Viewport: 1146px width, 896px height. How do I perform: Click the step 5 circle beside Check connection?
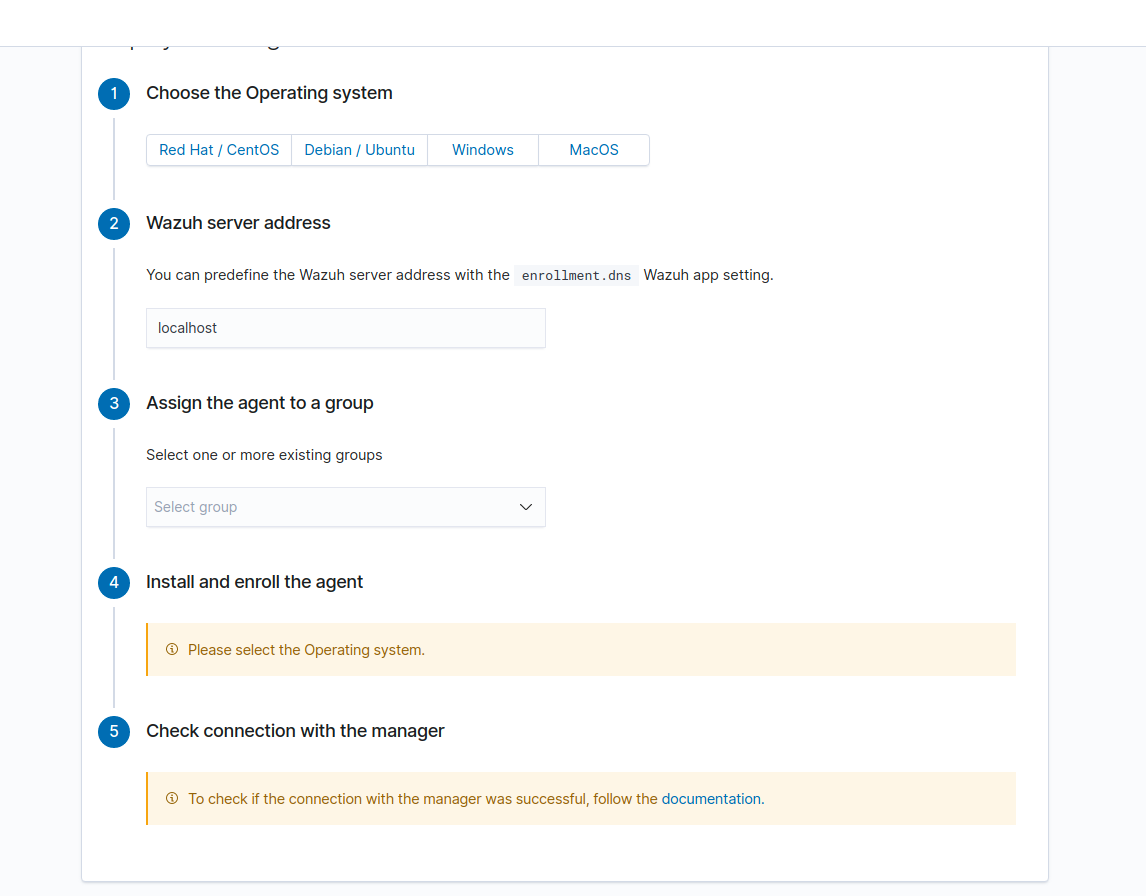[x=113, y=731]
